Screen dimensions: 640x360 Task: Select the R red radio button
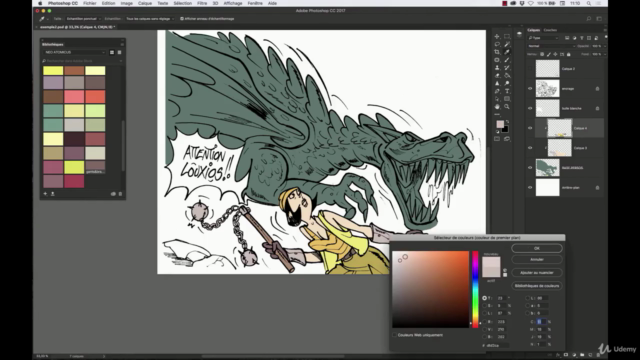click(484, 322)
